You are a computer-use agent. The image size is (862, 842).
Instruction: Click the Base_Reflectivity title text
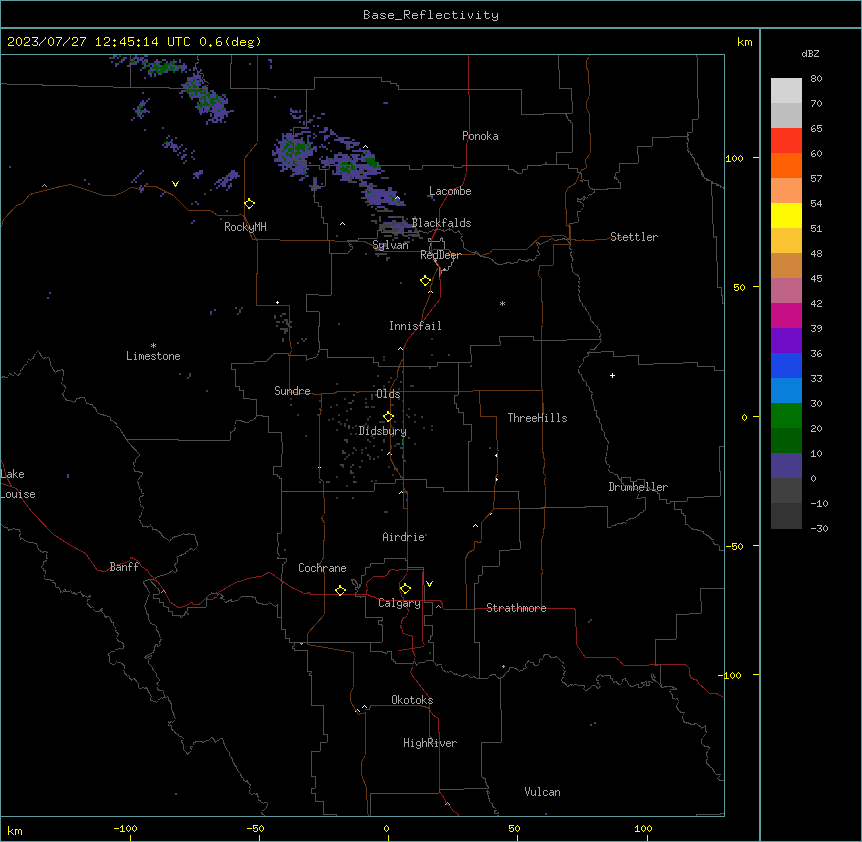[x=431, y=15]
